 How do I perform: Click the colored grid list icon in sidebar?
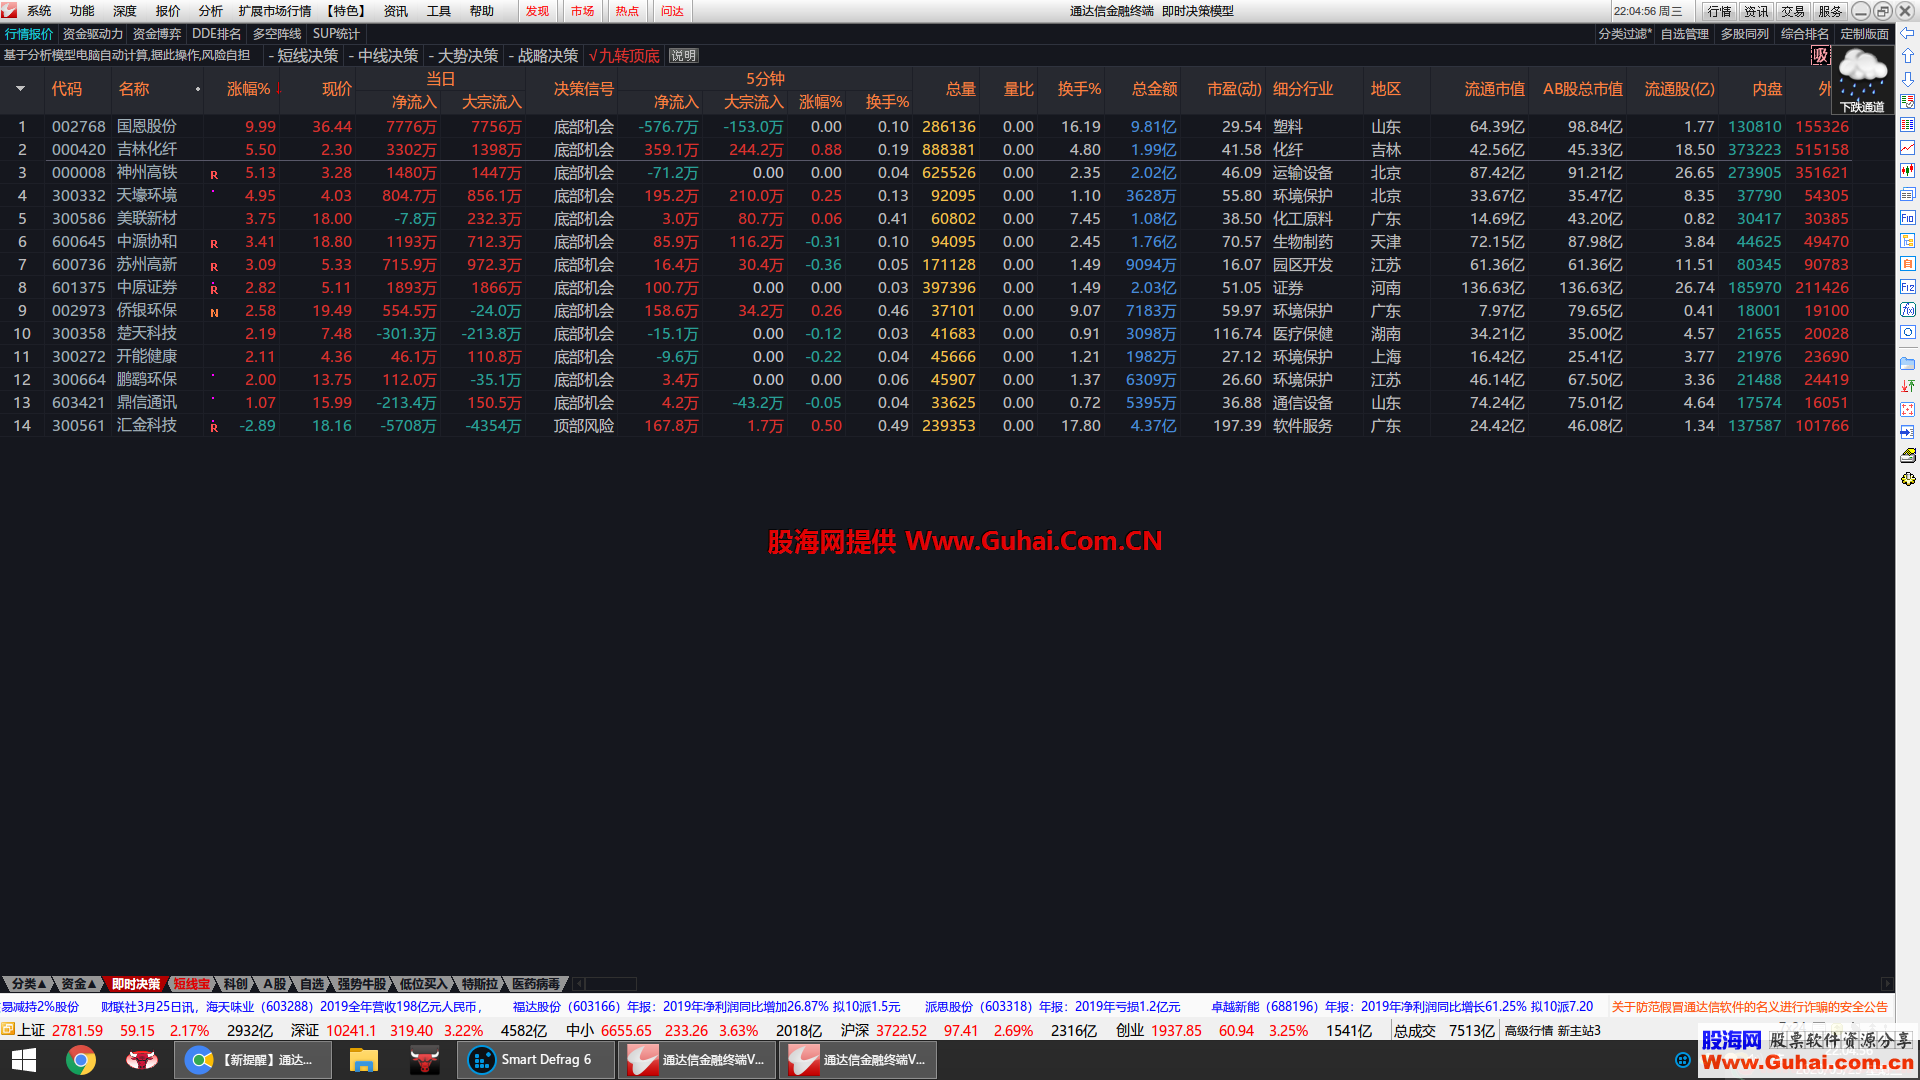point(1908,125)
